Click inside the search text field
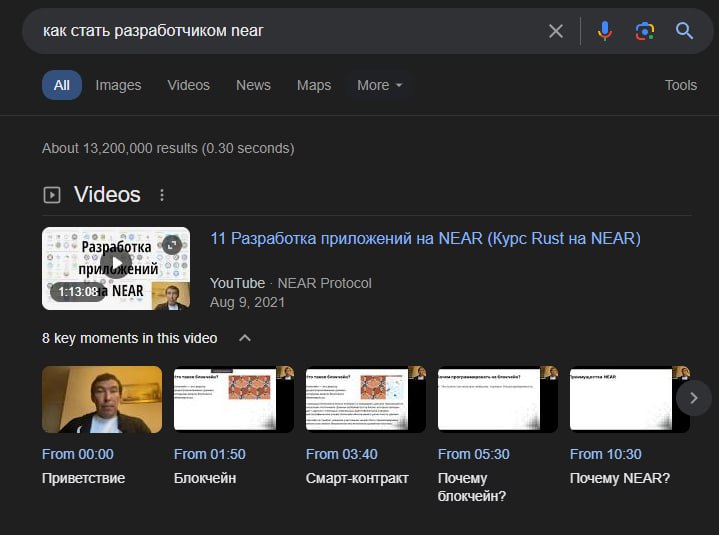This screenshot has width=719, height=535. (280, 31)
